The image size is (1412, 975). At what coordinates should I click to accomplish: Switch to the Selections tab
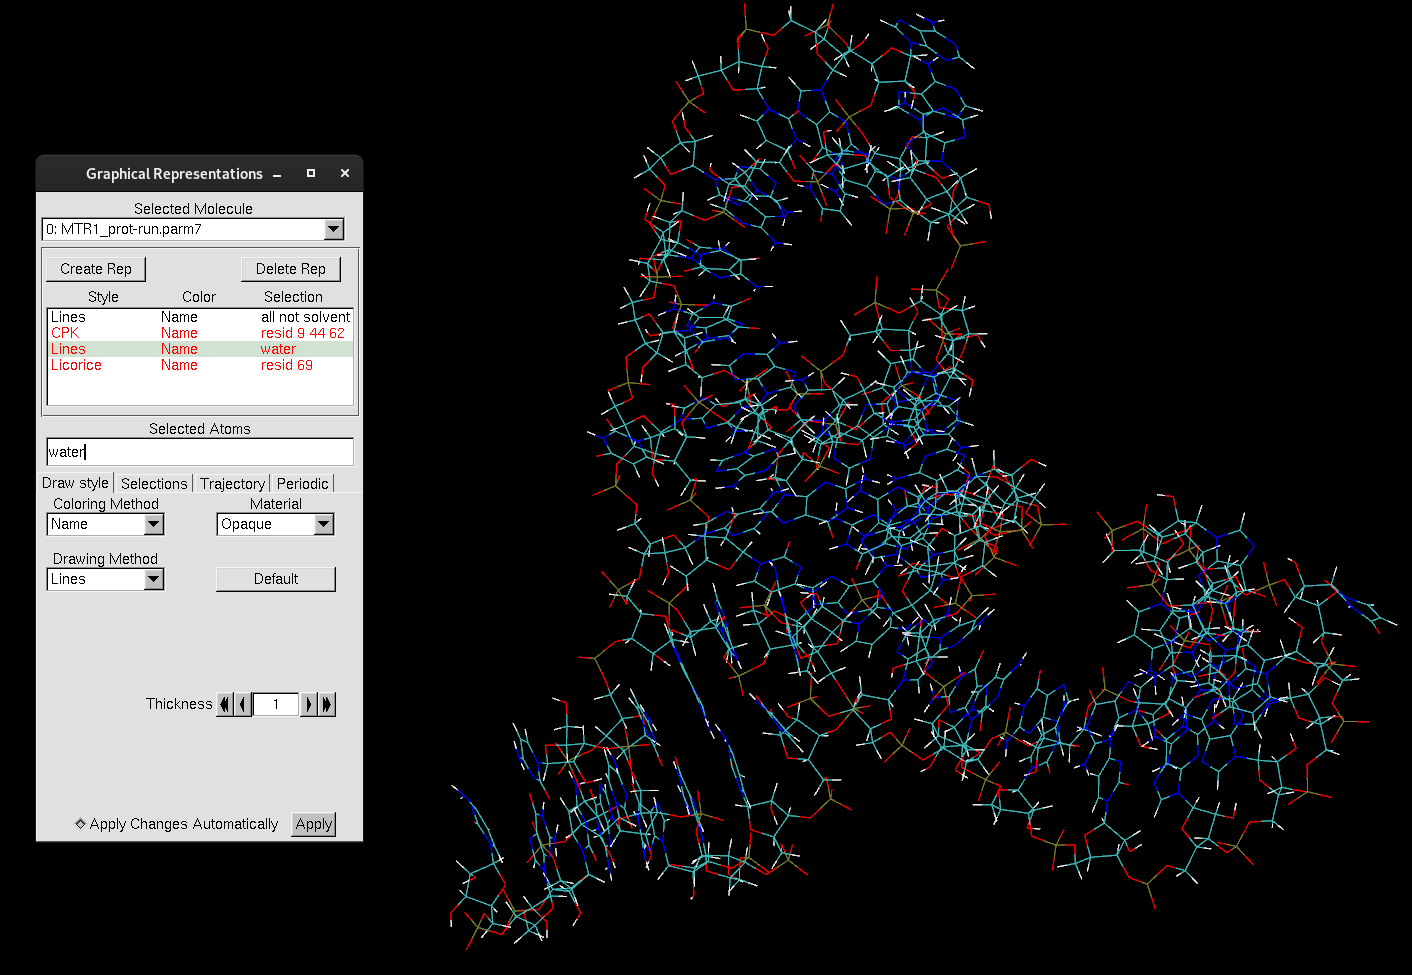tap(154, 484)
